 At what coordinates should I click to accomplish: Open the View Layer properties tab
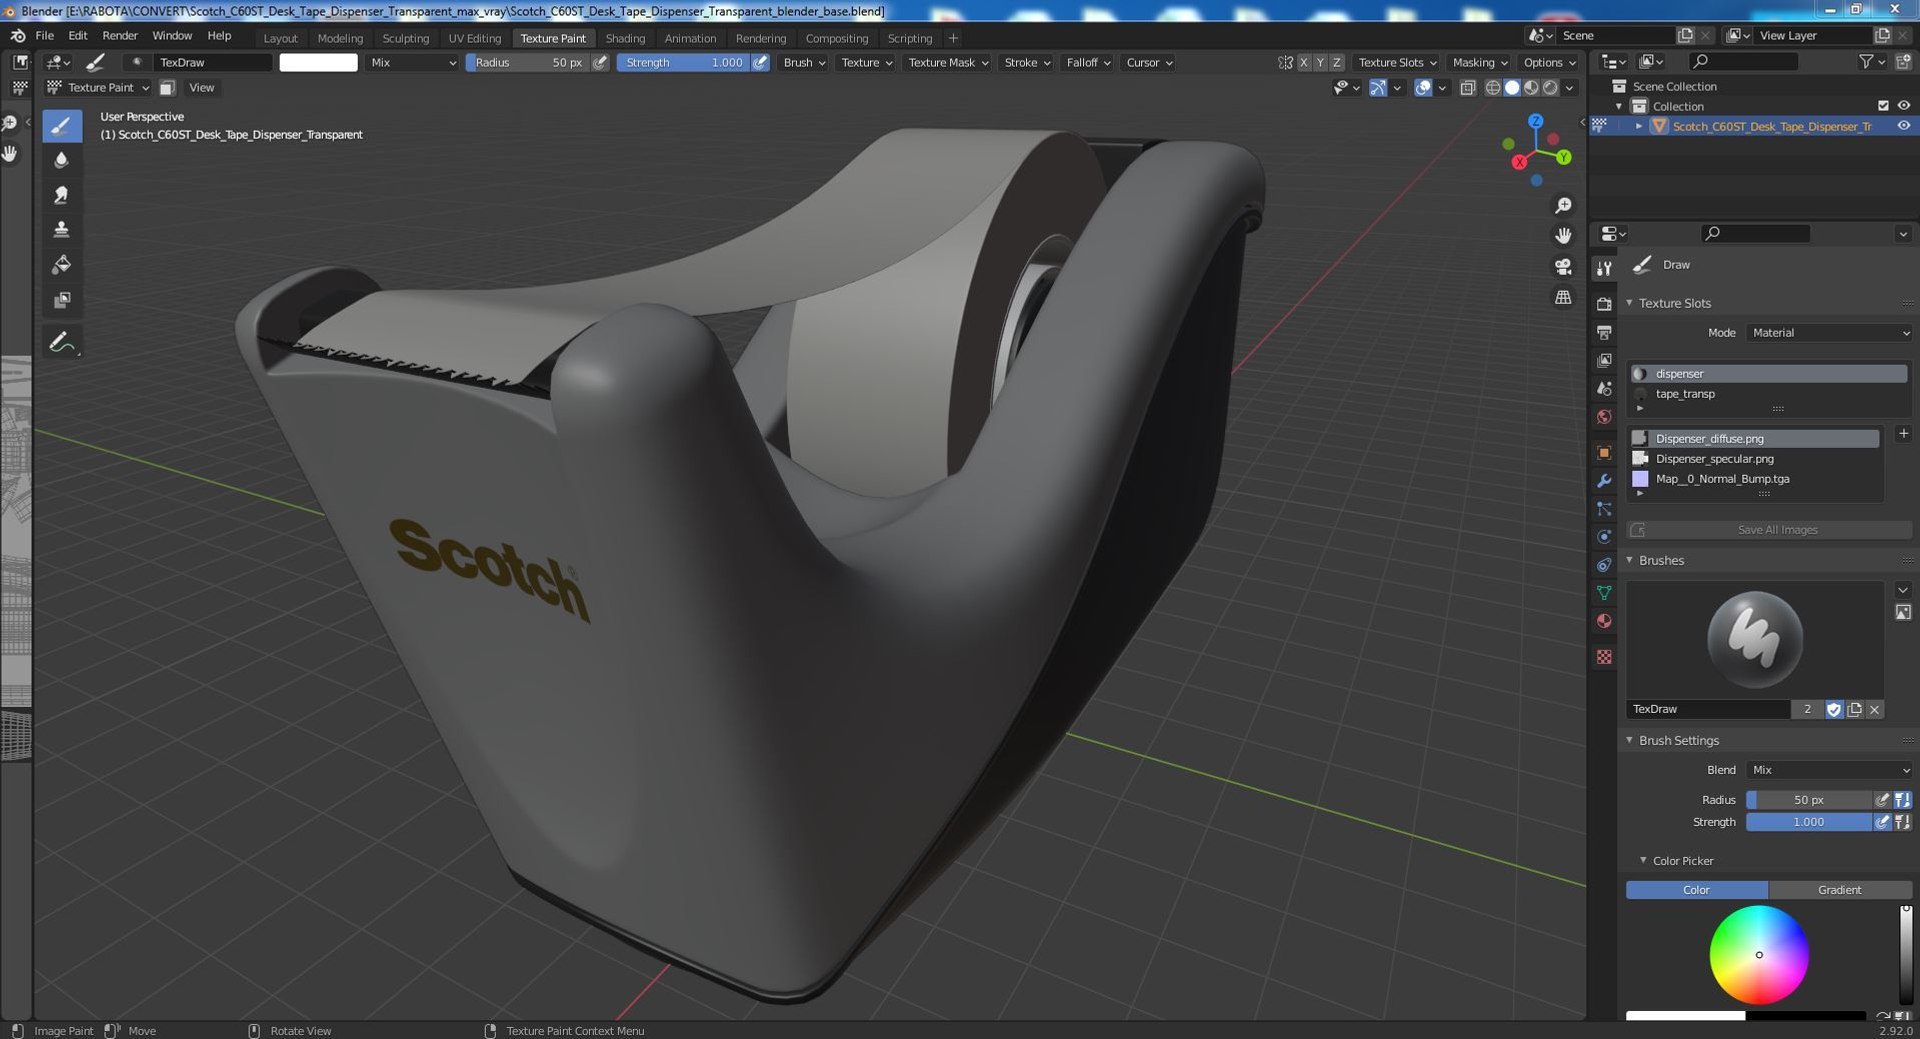(x=1604, y=360)
